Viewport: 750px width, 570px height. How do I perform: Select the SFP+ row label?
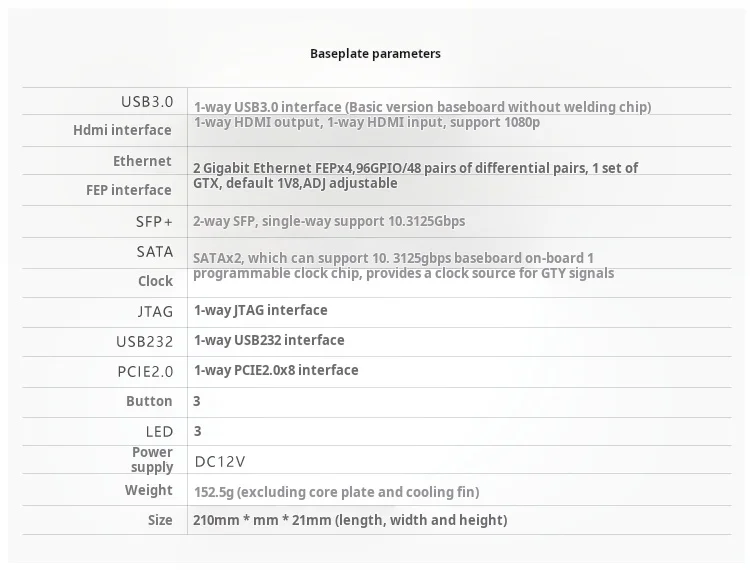point(154,221)
